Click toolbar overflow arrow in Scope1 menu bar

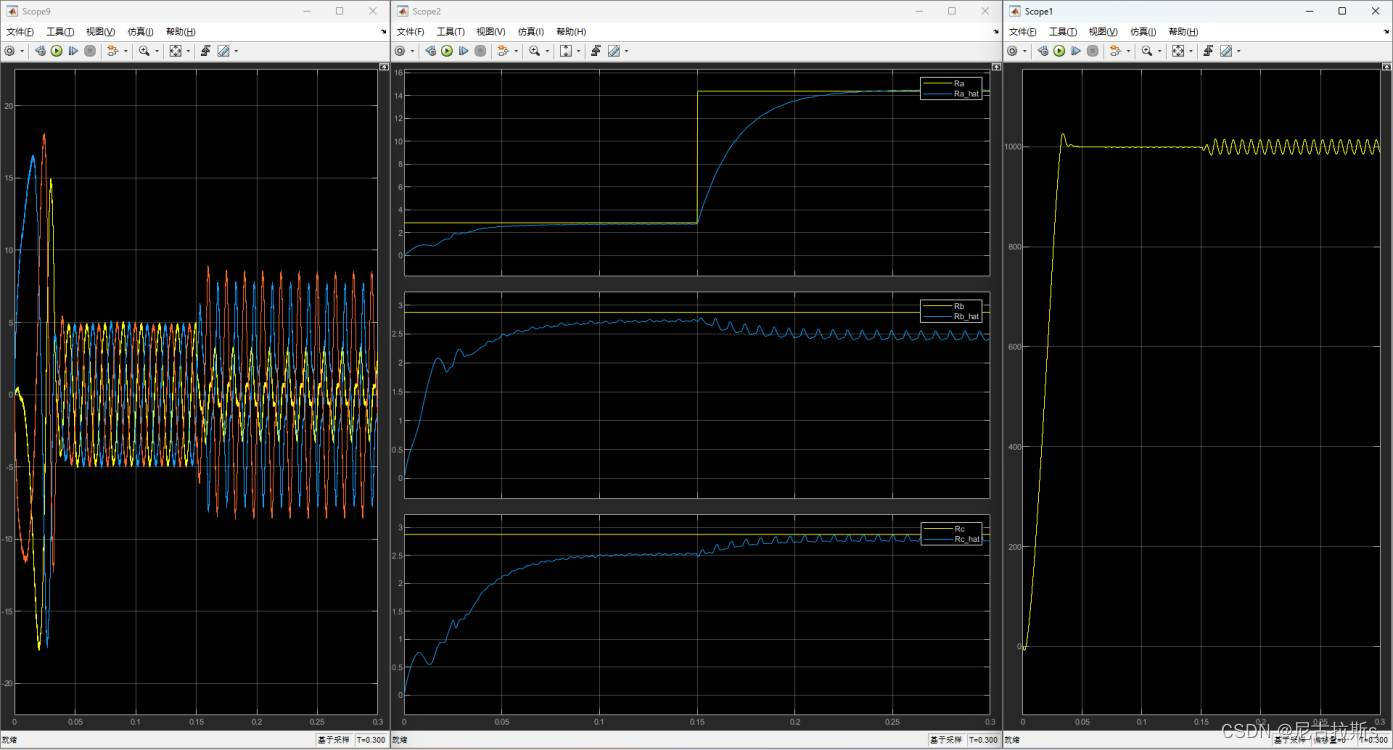[x=1386, y=32]
